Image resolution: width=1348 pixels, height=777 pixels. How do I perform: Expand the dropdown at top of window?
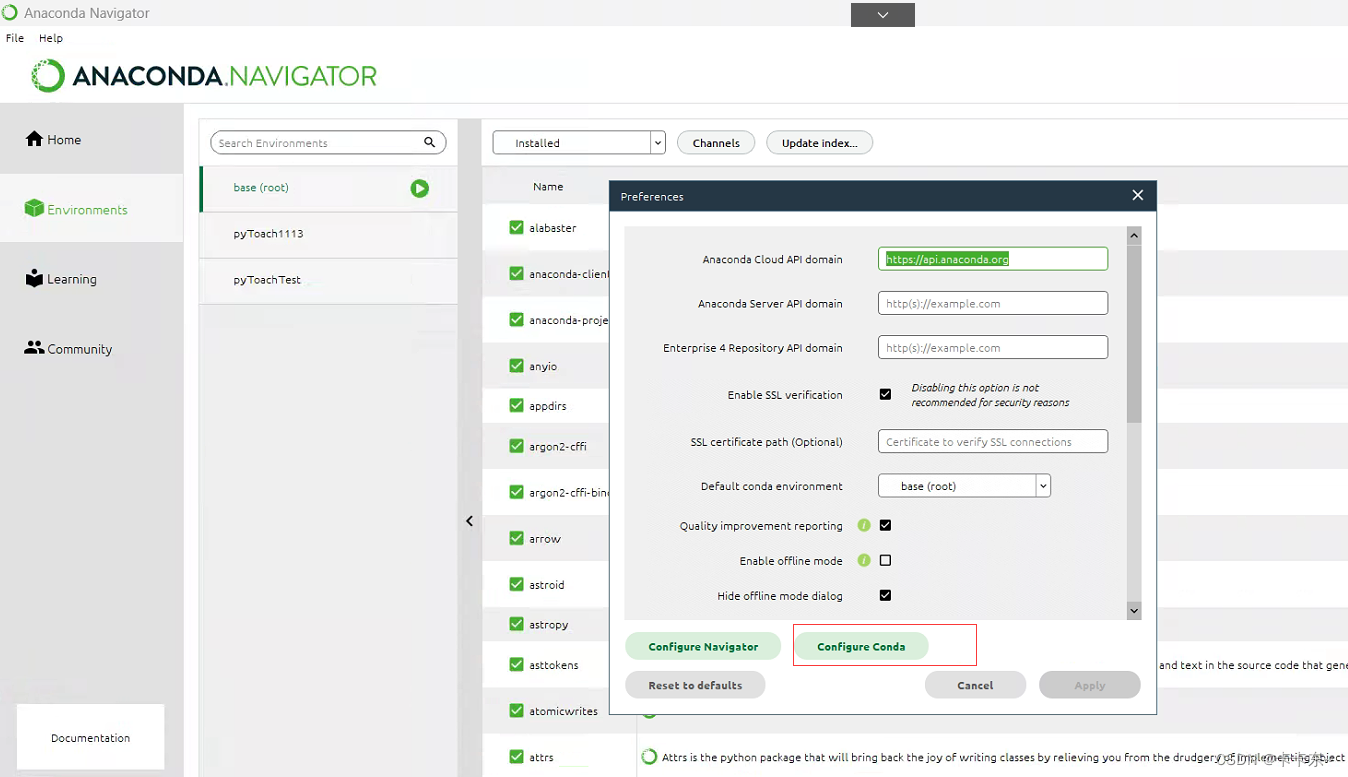[x=882, y=15]
